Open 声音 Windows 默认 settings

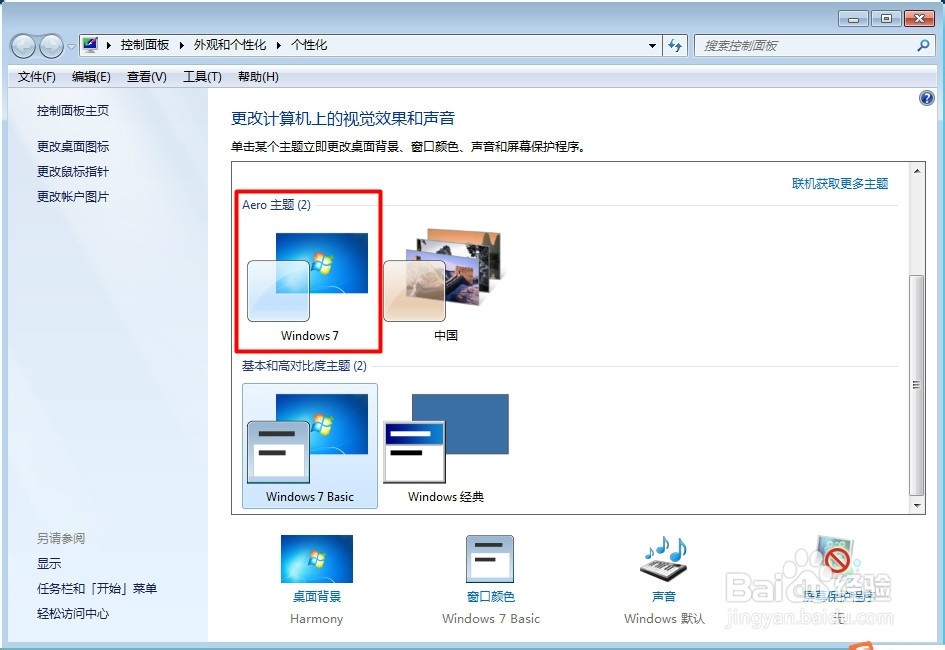pos(662,557)
